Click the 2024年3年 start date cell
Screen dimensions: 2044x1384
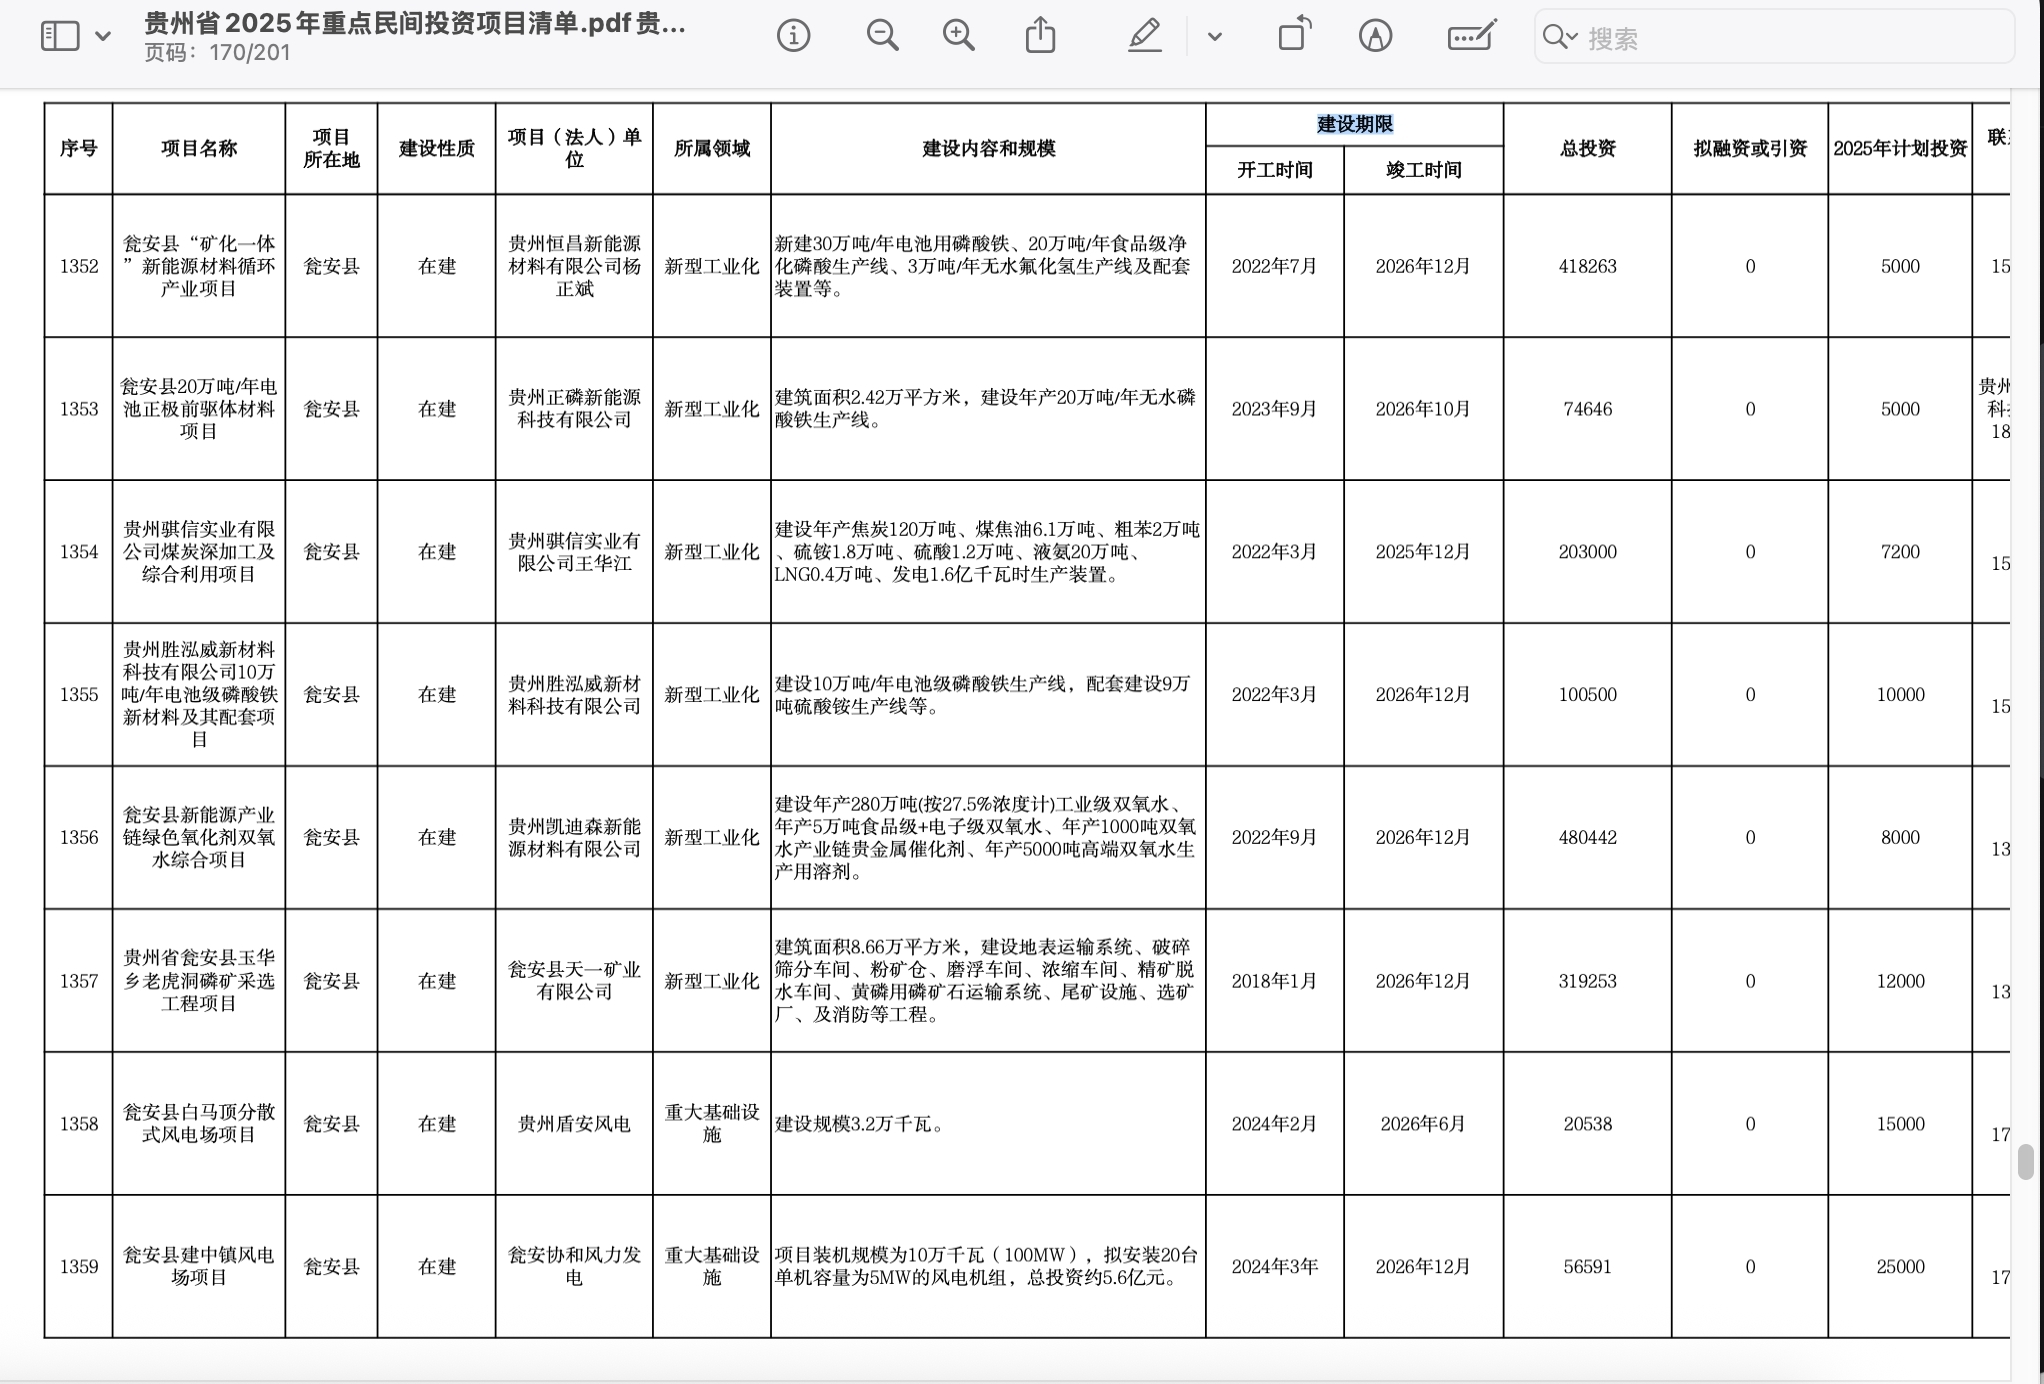coord(1274,1267)
